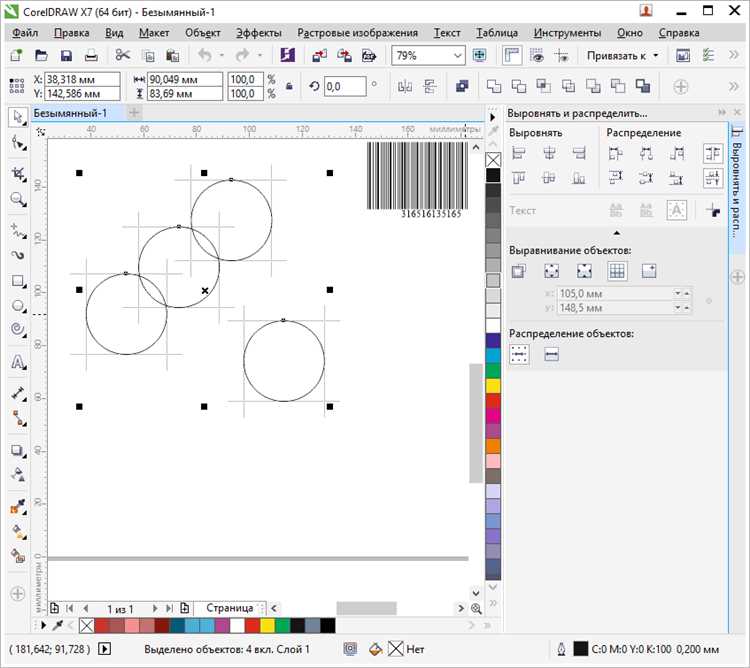Click the Export icon in toolbar
Image resolution: width=750 pixels, height=668 pixels.
pos(344,55)
